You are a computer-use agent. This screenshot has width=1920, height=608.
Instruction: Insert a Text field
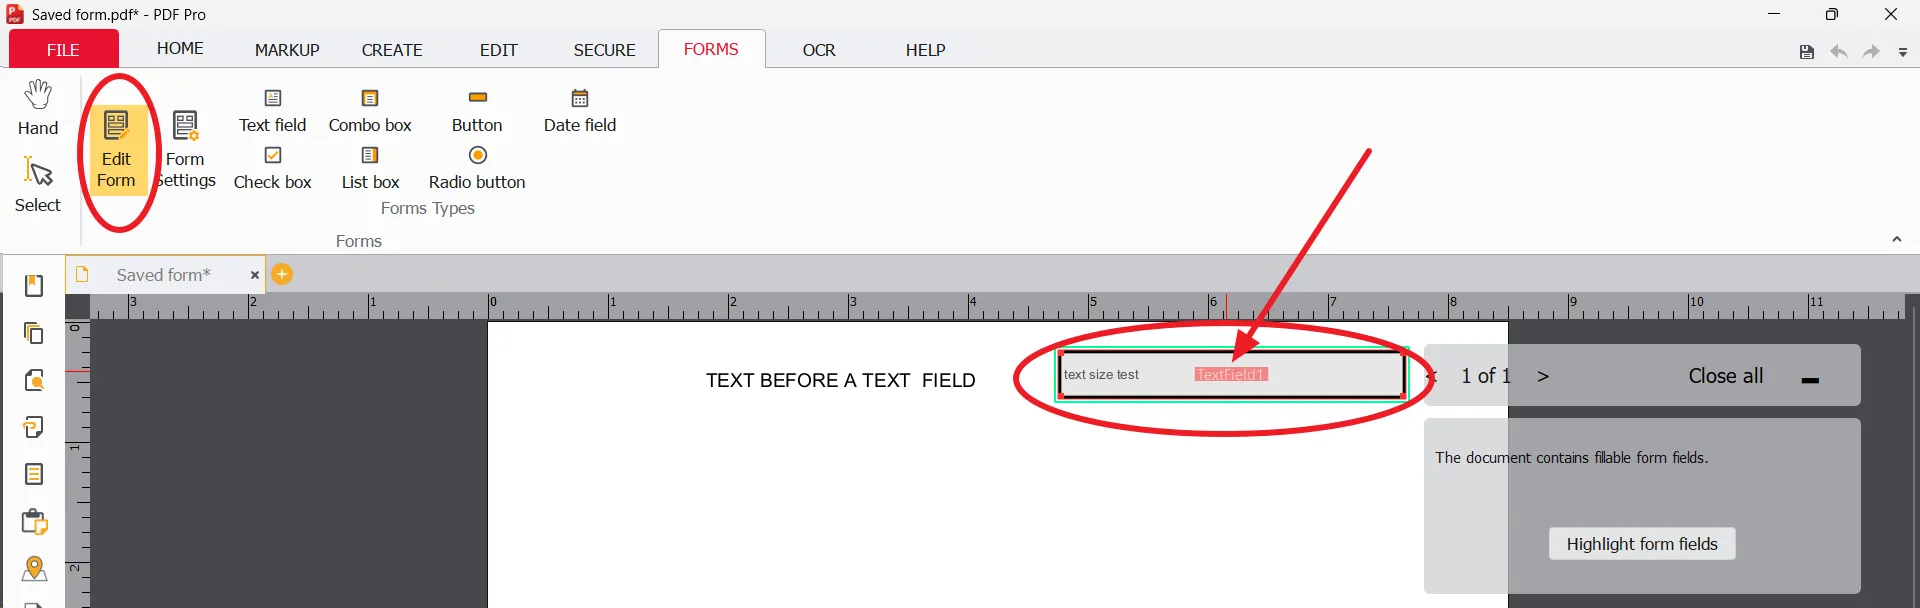tap(272, 111)
